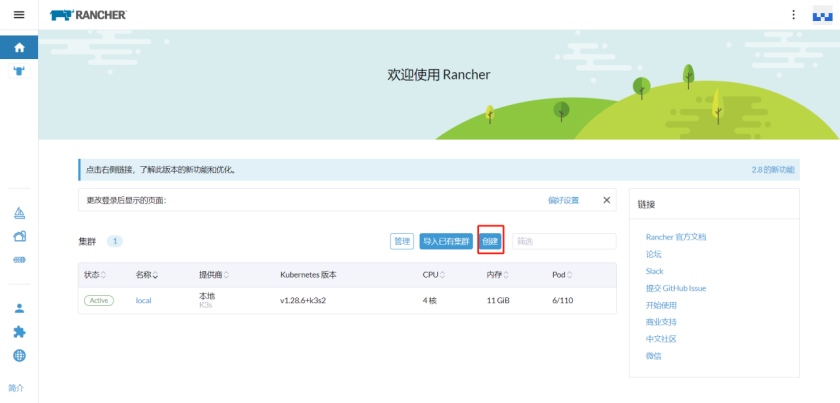Open Cluster Management barn icon
The width and height of the screenshot is (840, 403).
coord(19,236)
